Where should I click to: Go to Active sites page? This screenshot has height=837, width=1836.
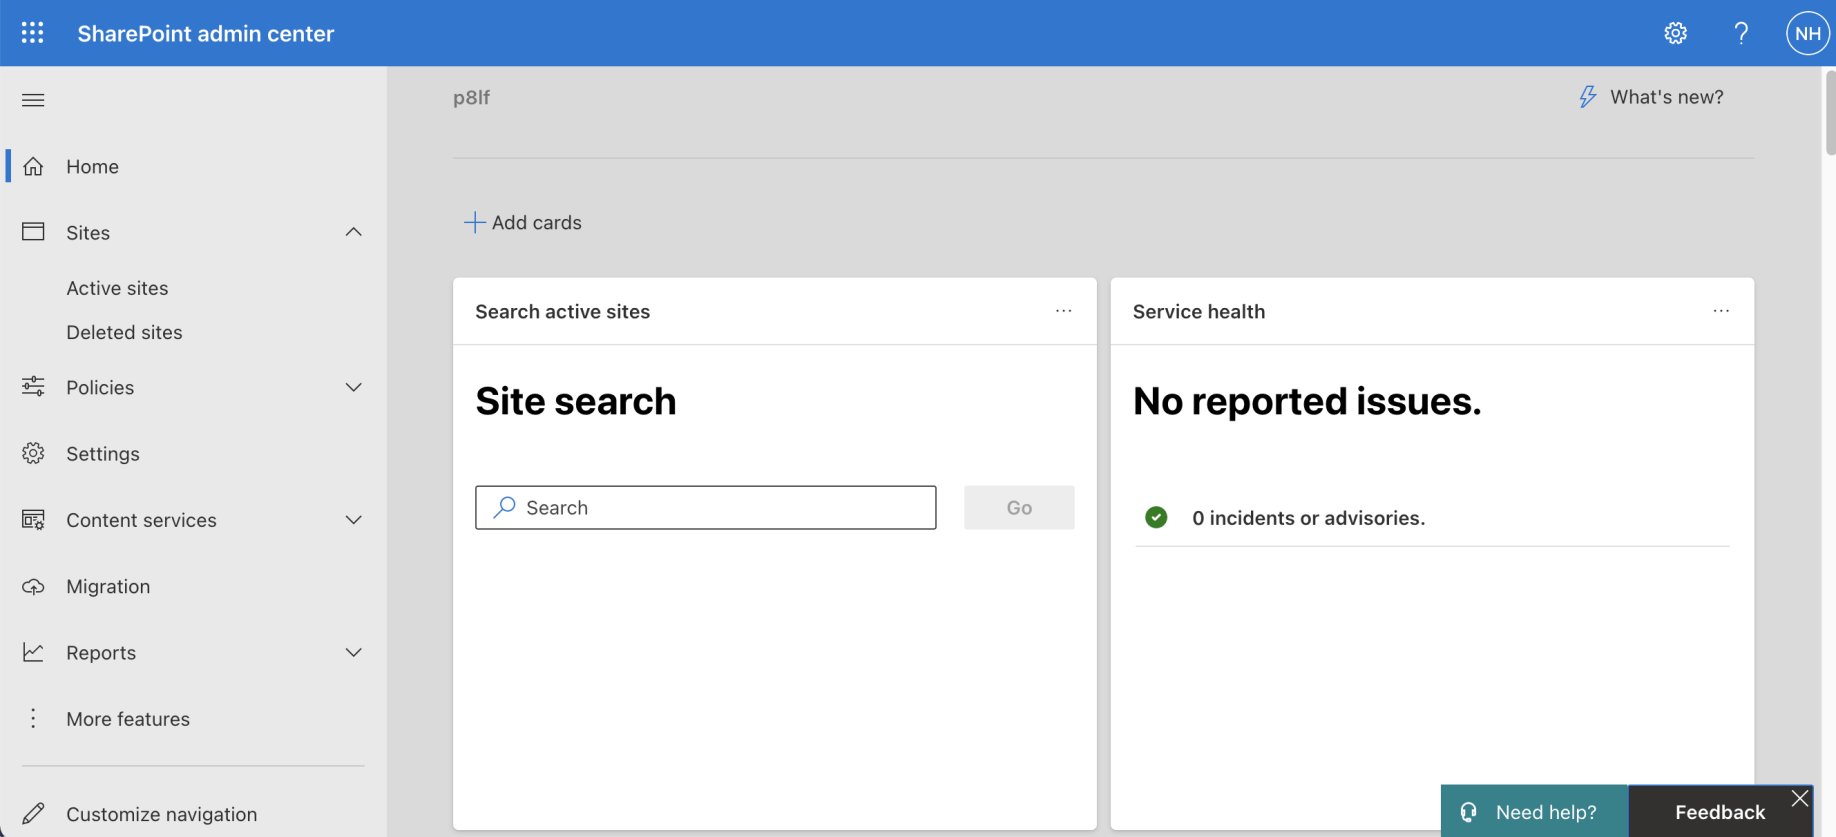[117, 288]
